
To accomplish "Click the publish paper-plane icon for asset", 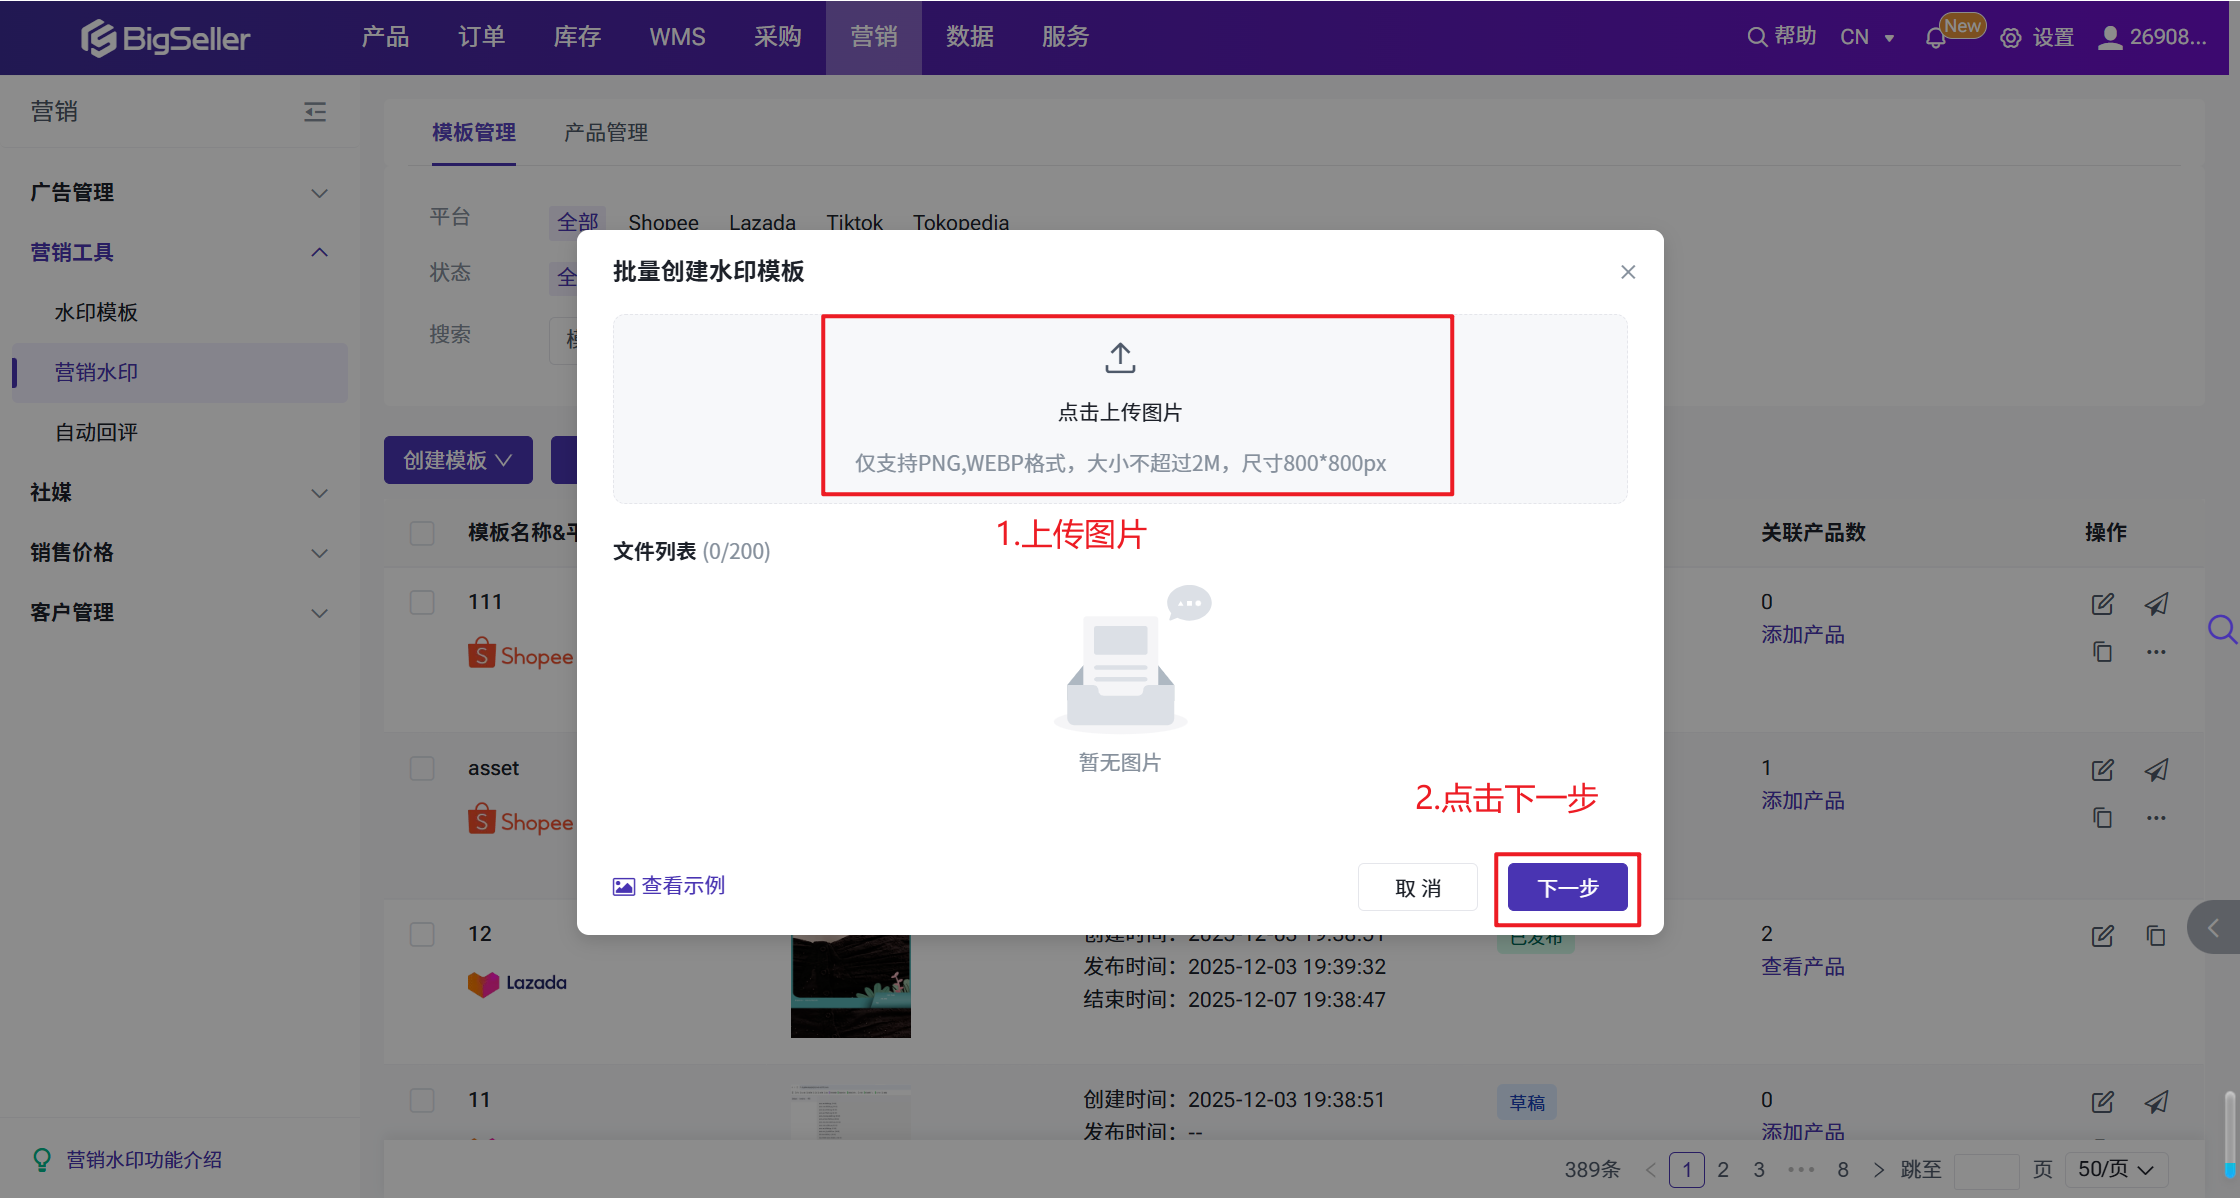I will (2156, 770).
